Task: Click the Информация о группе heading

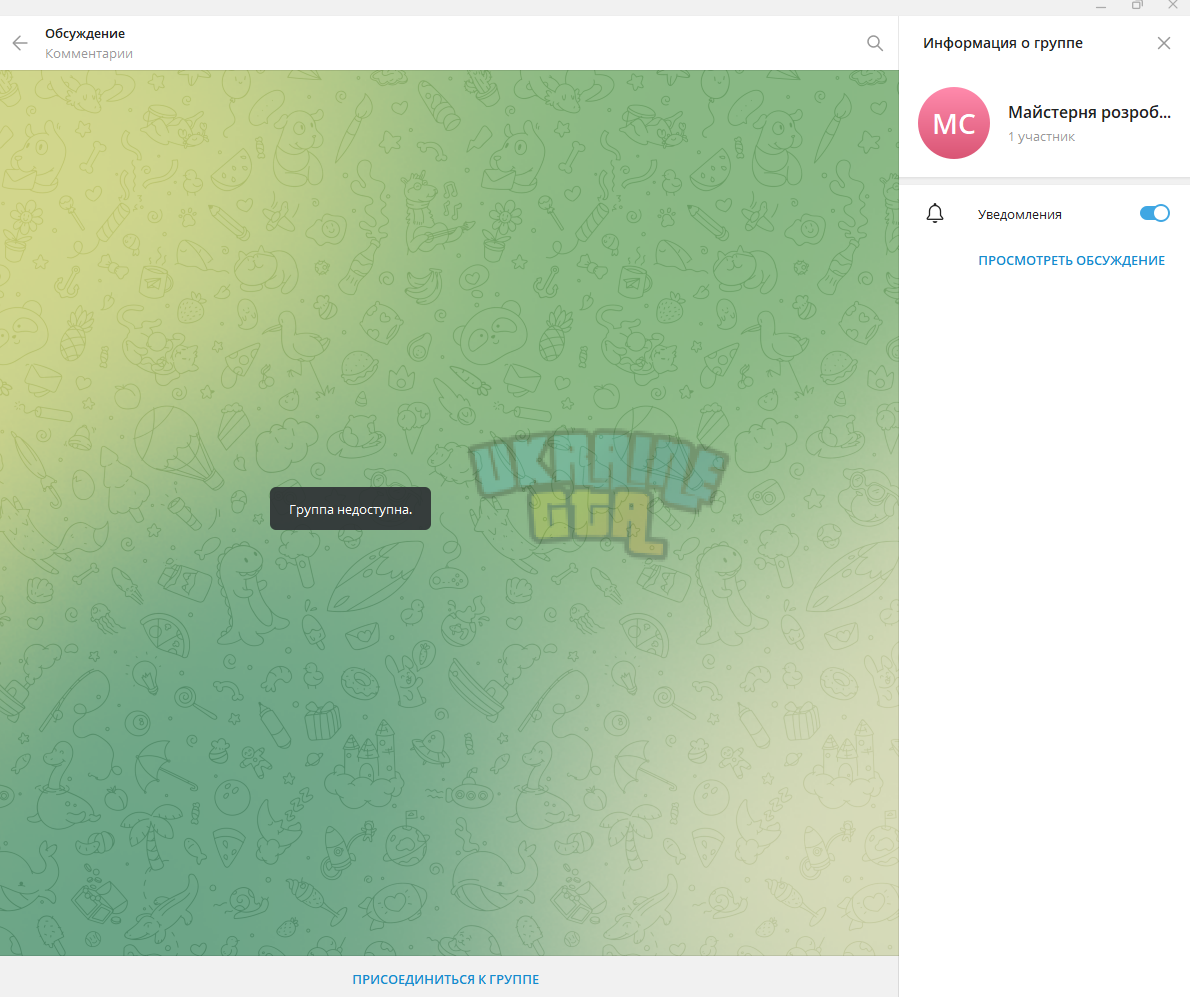Action: 1003,43
